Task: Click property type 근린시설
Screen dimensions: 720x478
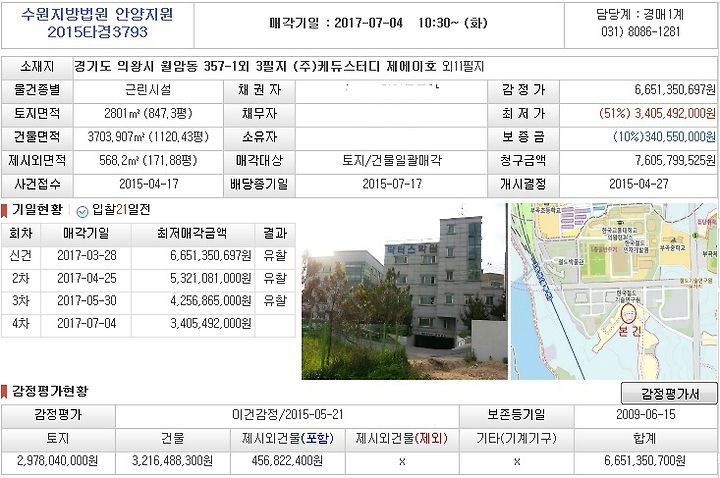Action: tap(148, 89)
